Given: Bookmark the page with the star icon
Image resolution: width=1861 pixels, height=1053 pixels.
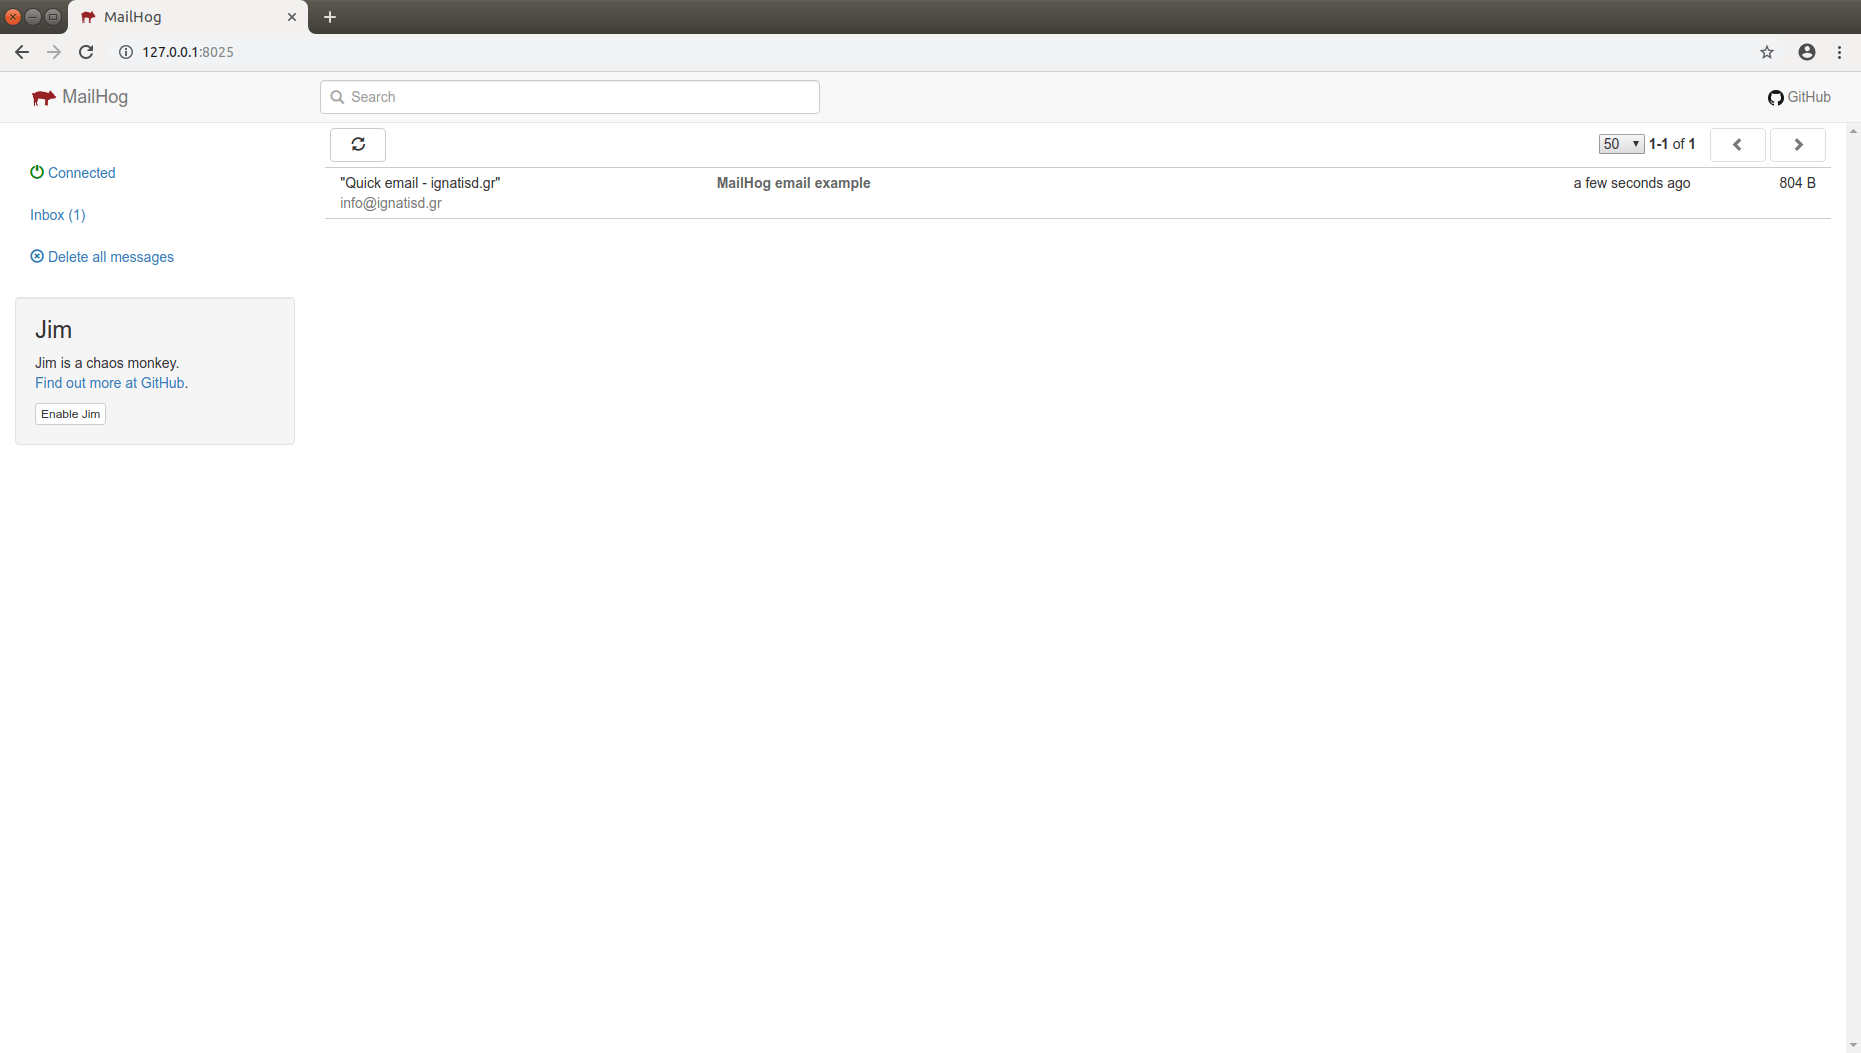Looking at the screenshot, I should (1766, 52).
